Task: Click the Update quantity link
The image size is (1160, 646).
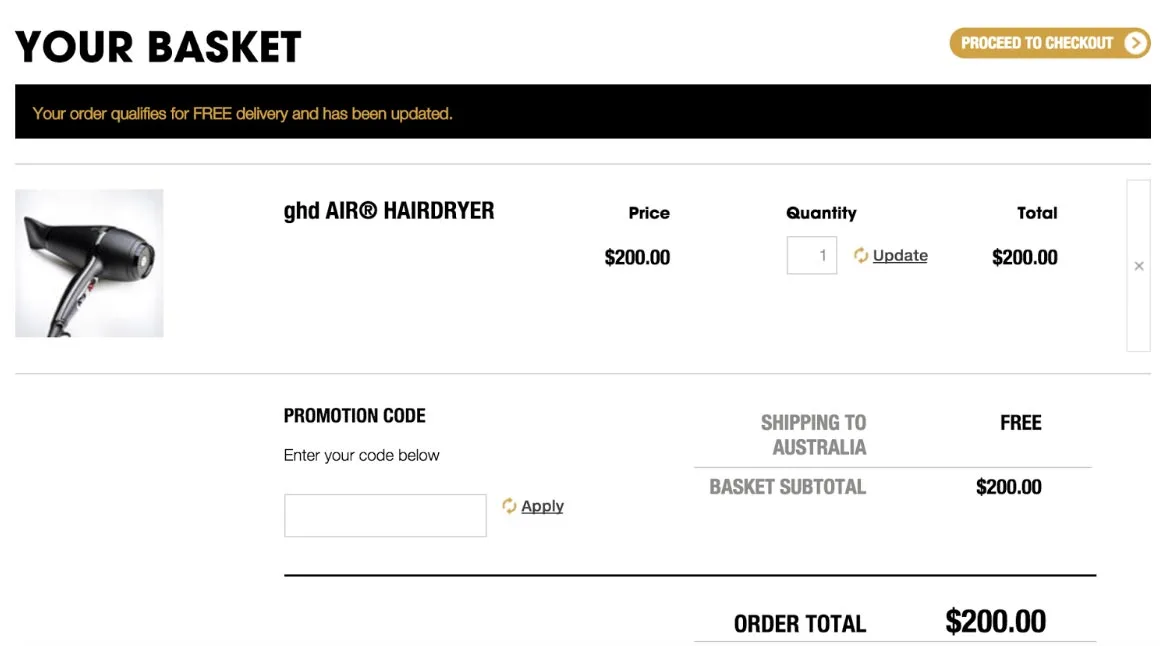Action: pos(900,256)
